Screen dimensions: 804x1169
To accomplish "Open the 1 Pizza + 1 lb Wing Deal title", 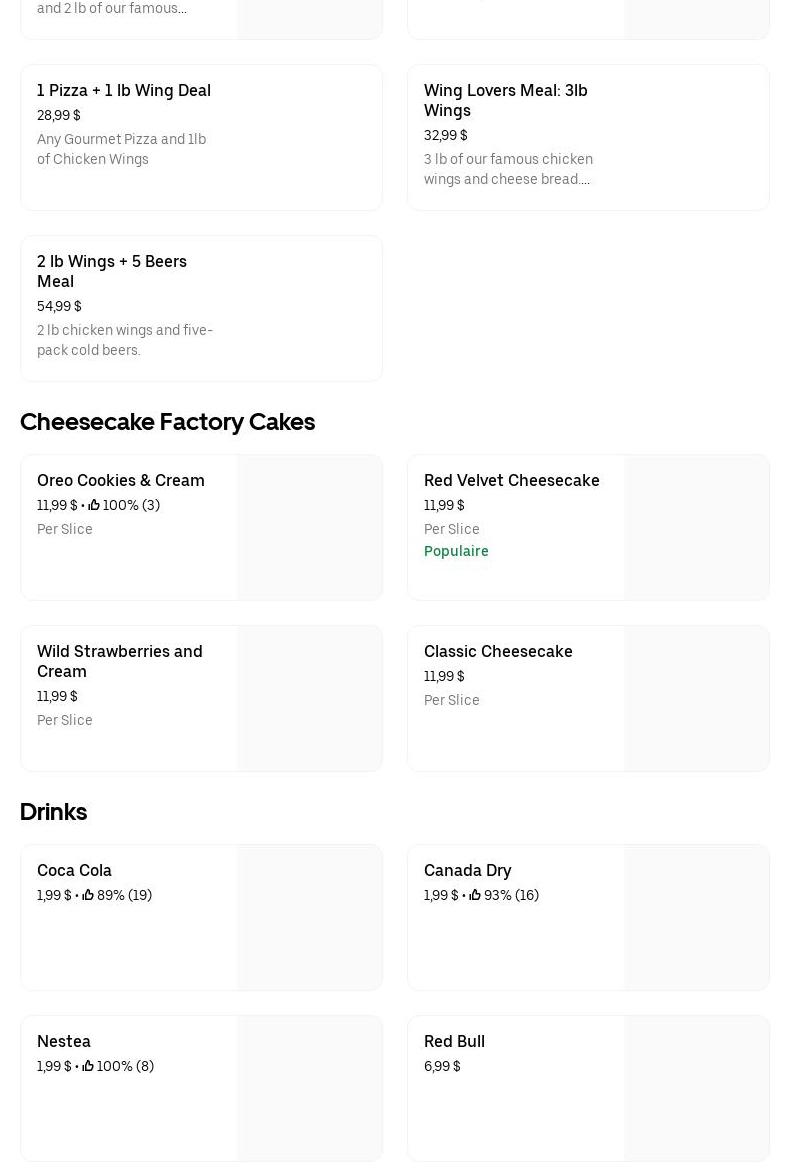I will 124,90.
